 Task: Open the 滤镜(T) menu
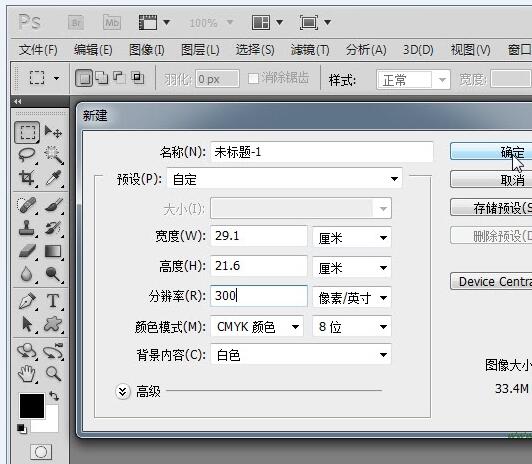(310, 50)
